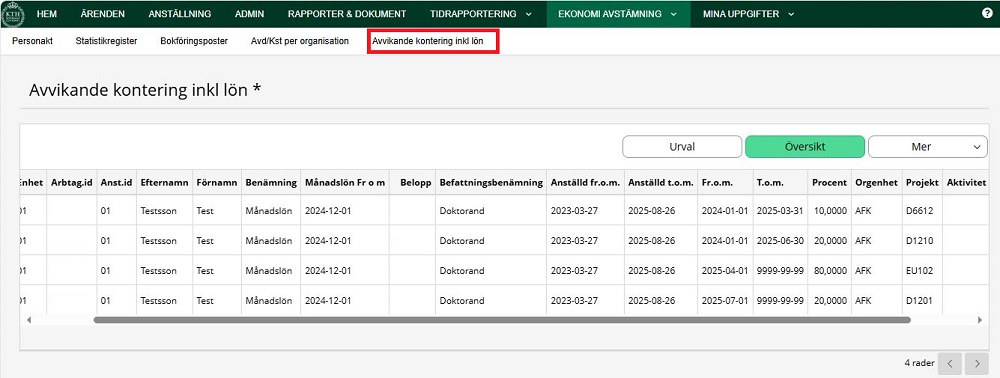Click horizontal scrollbar left arrow
The height and width of the screenshot is (378, 1000).
pos(29,320)
